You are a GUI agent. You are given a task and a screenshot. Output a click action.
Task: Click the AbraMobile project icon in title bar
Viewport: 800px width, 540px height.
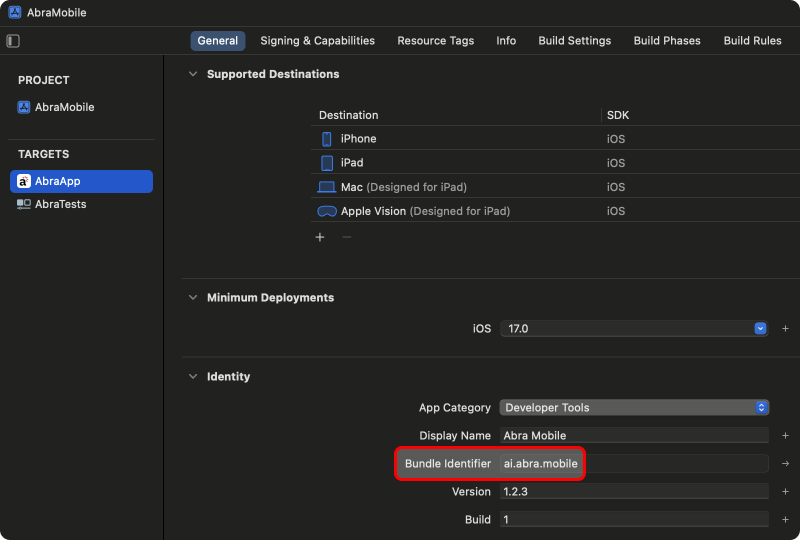(x=15, y=12)
